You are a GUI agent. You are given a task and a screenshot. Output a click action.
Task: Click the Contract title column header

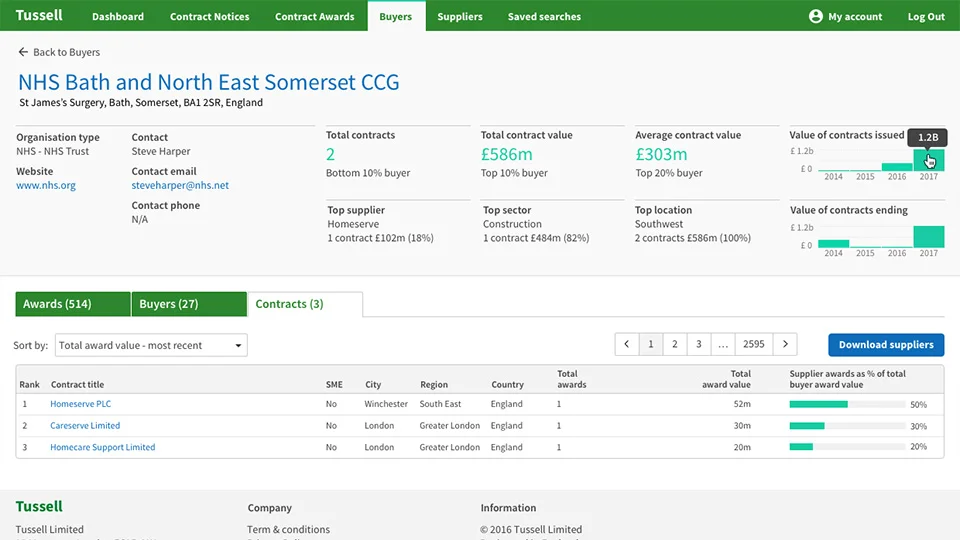click(77, 384)
